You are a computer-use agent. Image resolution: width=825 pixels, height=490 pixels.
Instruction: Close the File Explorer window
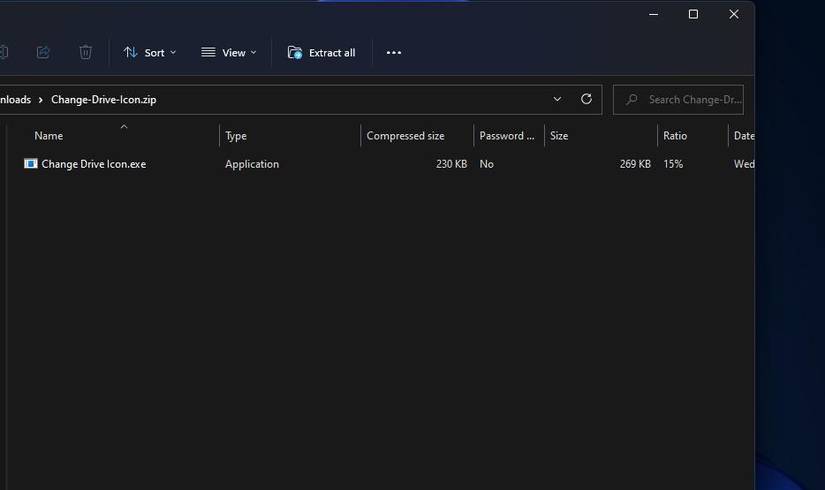734,14
